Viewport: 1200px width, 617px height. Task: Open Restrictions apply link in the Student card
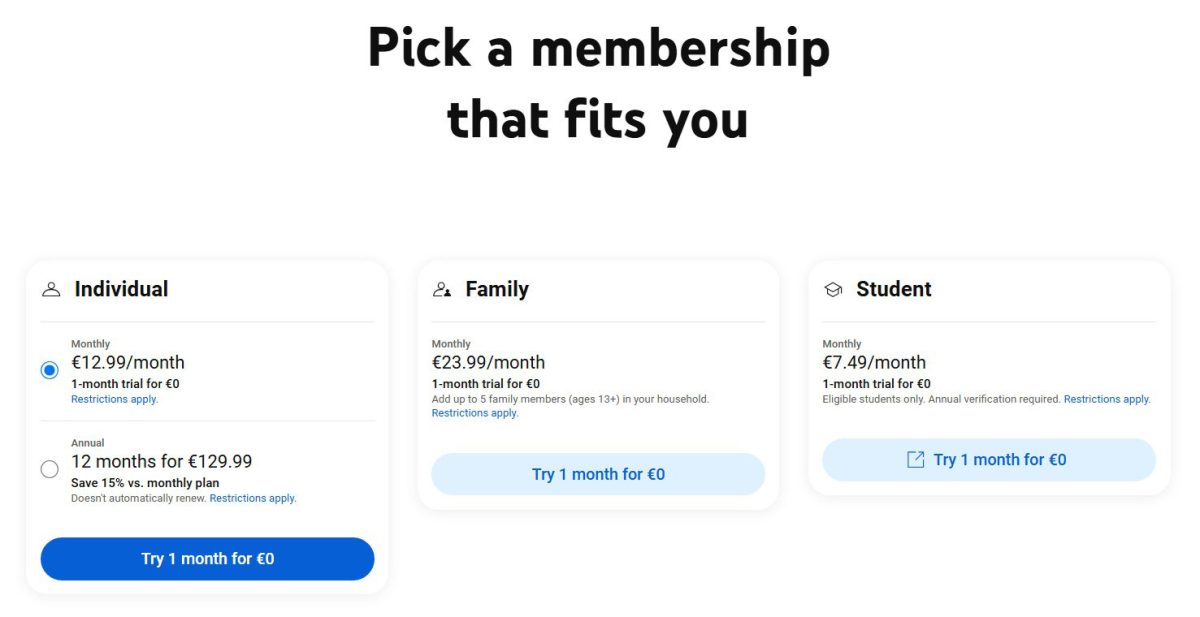click(1107, 399)
